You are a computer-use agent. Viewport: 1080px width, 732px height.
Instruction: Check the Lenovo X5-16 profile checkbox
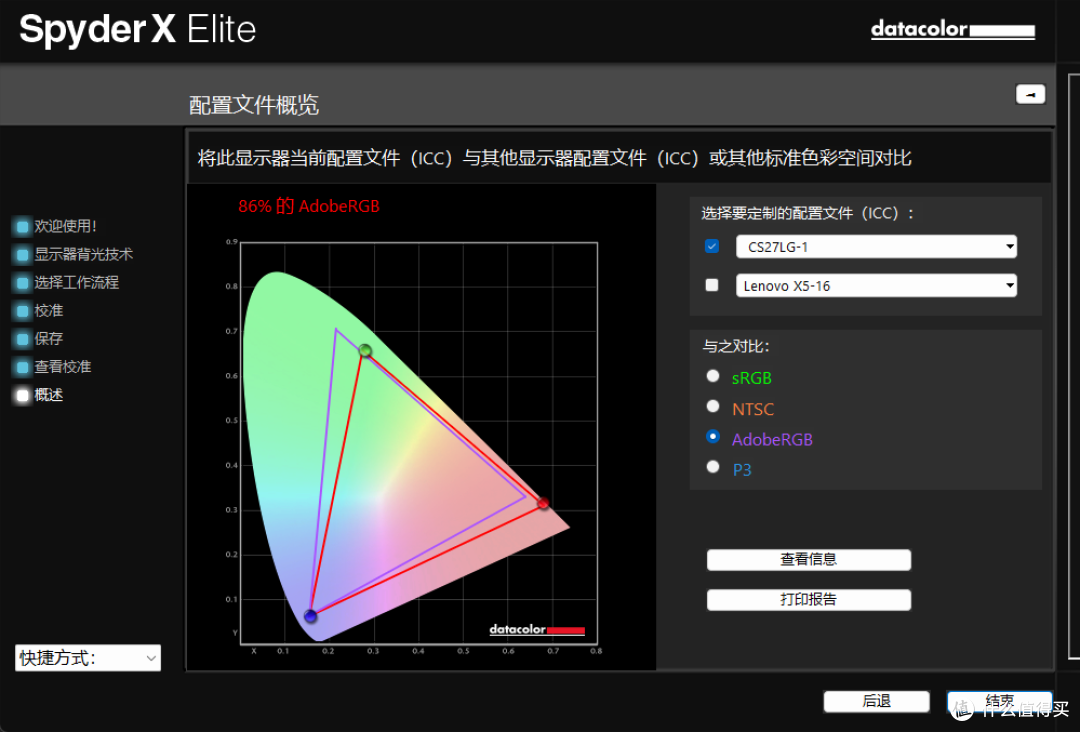712,285
